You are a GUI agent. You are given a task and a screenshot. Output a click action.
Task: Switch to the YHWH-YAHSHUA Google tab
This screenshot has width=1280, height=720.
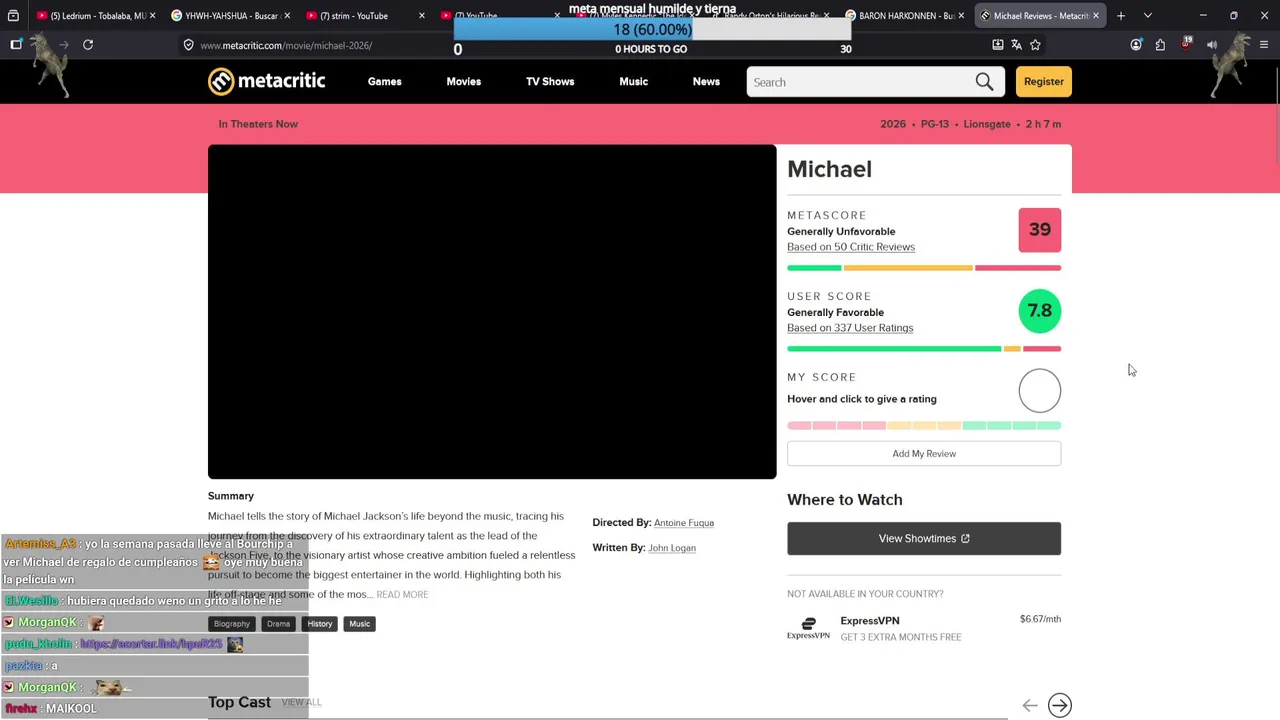coord(230,16)
